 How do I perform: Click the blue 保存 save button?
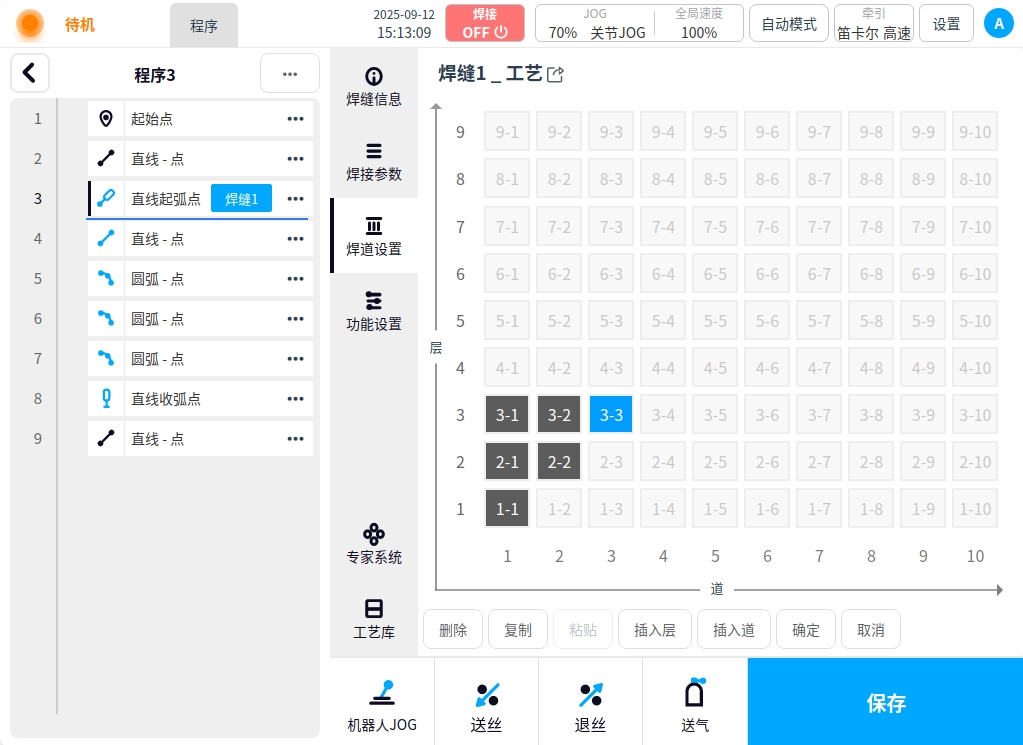click(x=885, y=702)
